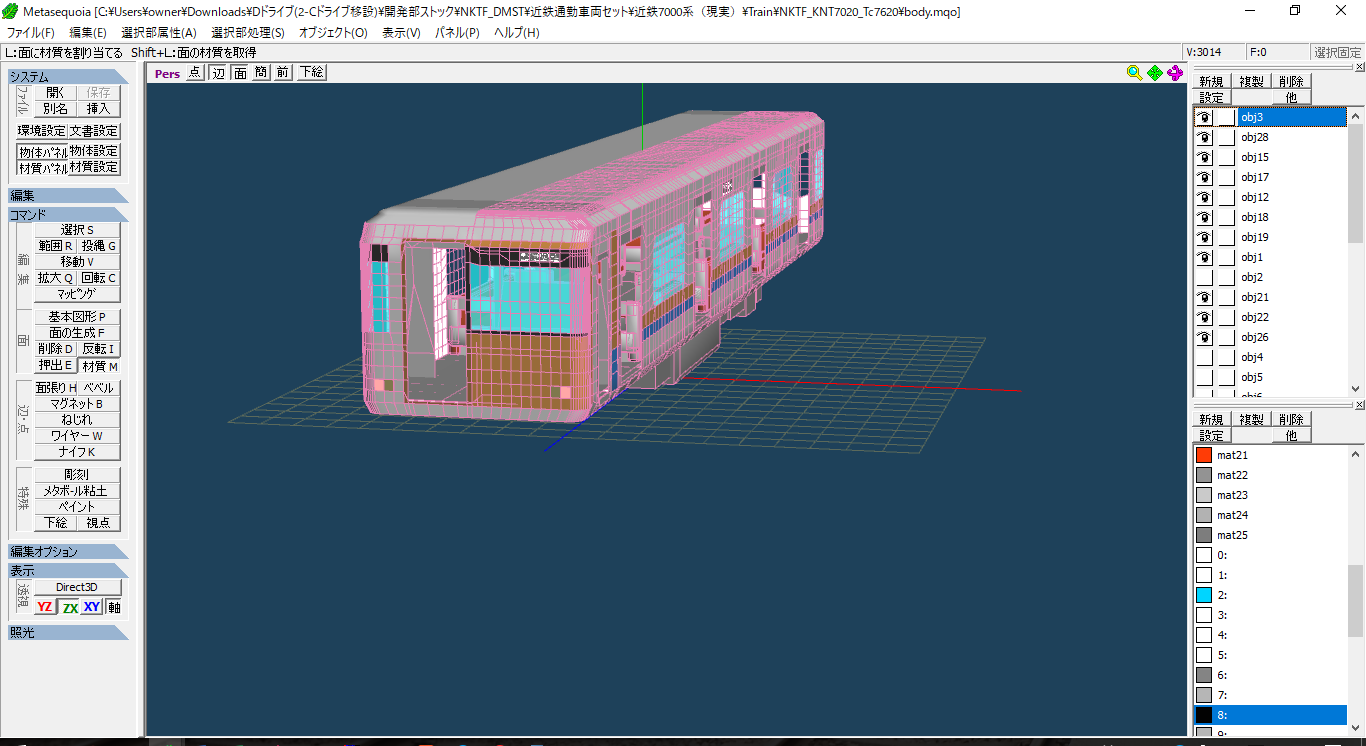Open the Pers view mode dropdown
The height and width of the screenshot is (746, 1366).
click(167, 73)
